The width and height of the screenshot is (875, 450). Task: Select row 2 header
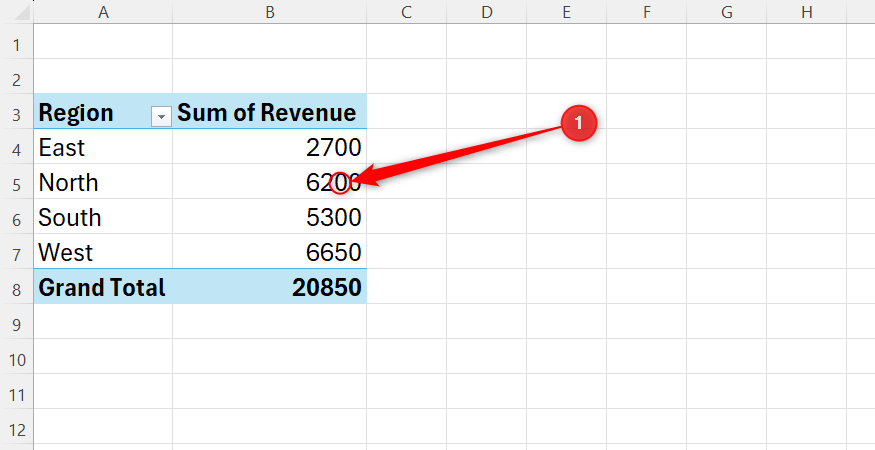17,76
